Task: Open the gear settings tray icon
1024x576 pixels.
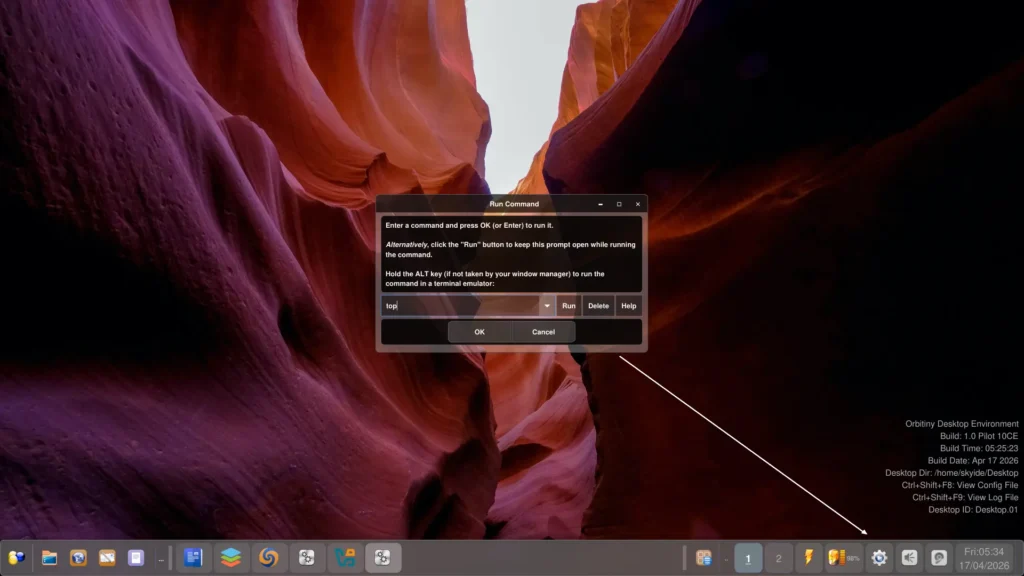Action: [x=879, y=558]
